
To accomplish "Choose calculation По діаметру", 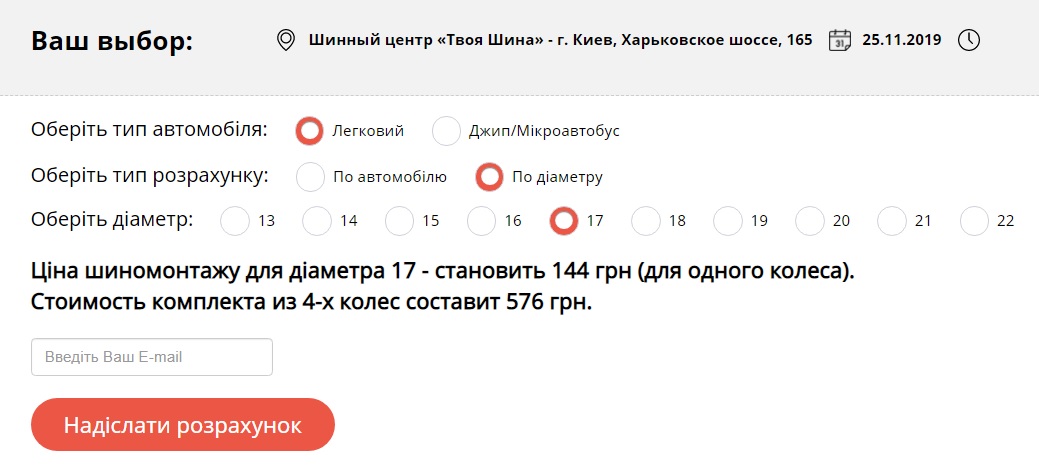I will (x=489, y=177).
